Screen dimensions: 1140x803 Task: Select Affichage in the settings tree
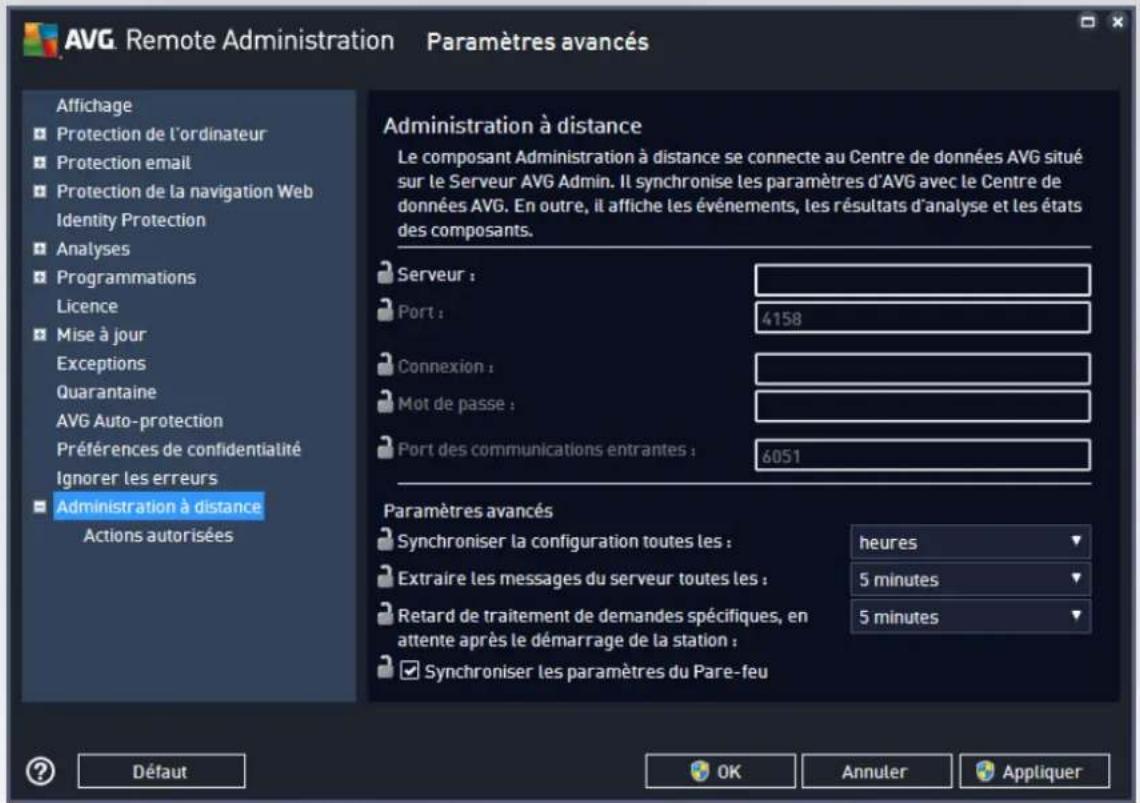point(95,105)
